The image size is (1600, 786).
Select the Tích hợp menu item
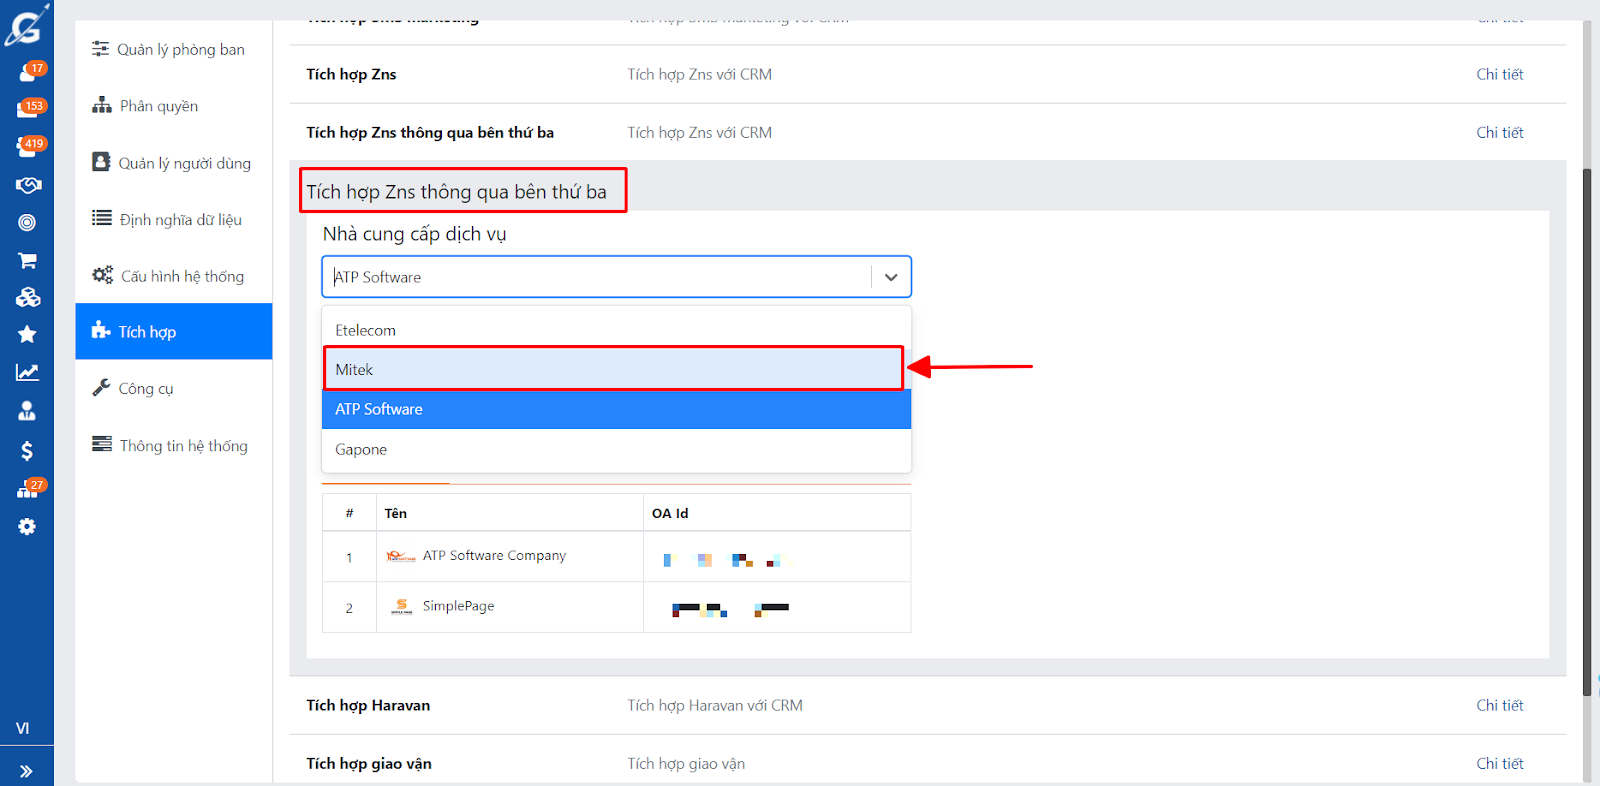pos(173,331)
